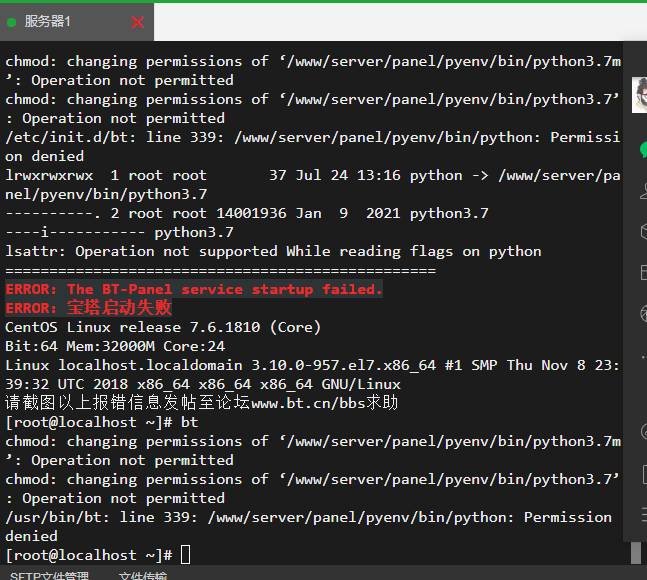
Task: Click the green connection status dot
Action: pos(11,22)
